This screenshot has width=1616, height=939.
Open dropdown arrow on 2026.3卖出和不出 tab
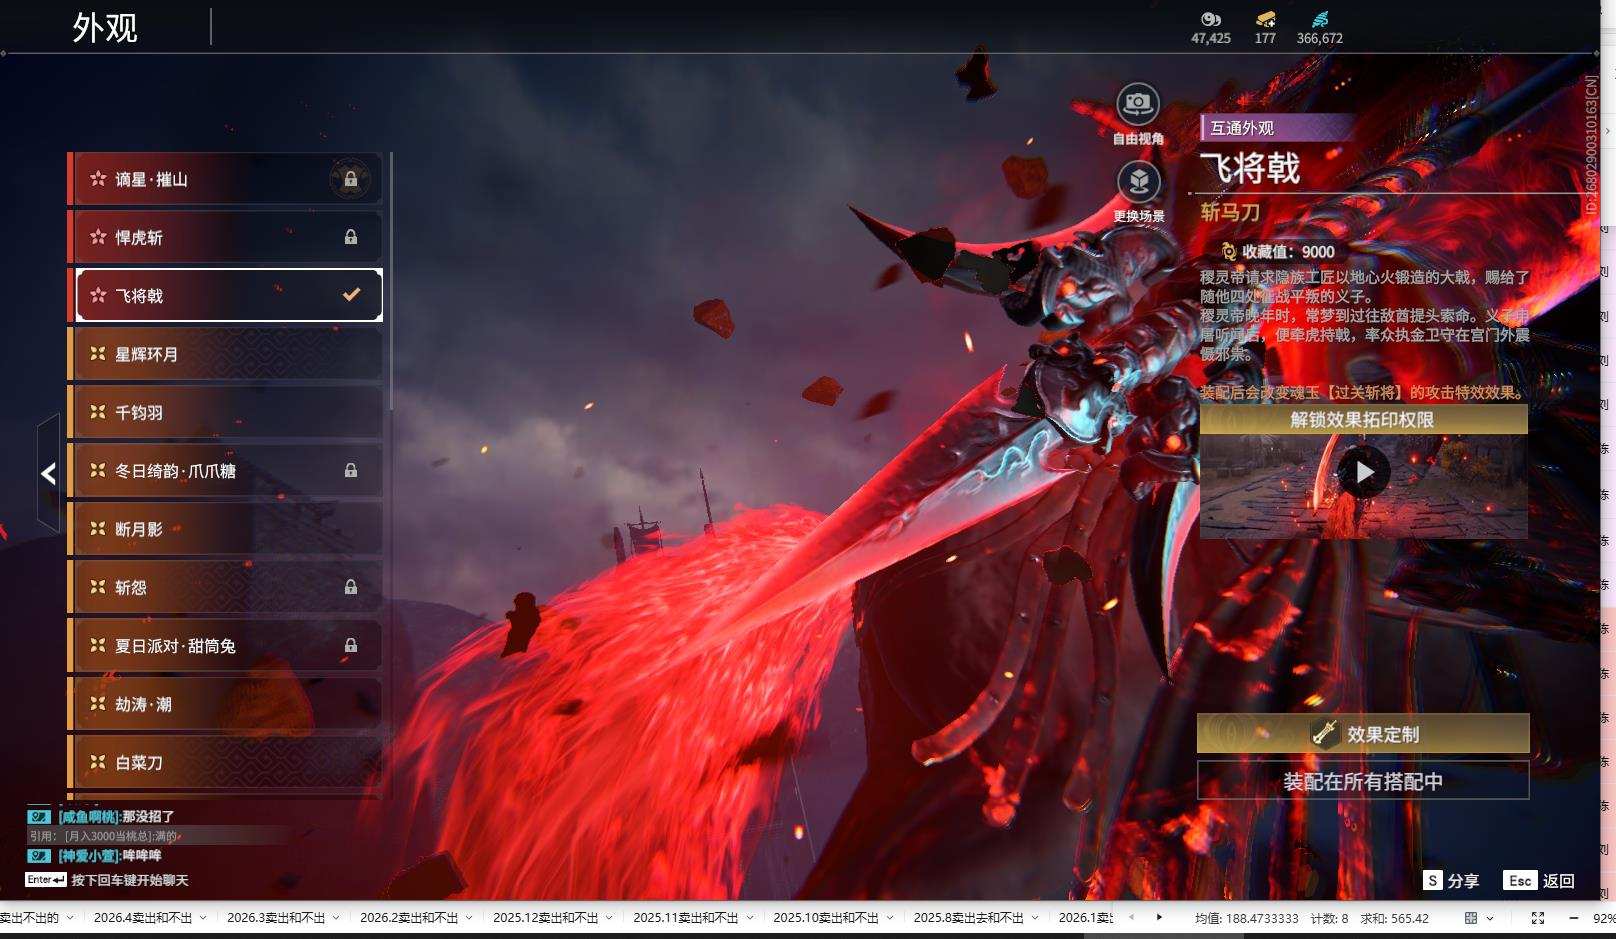[x=336, y=918]
